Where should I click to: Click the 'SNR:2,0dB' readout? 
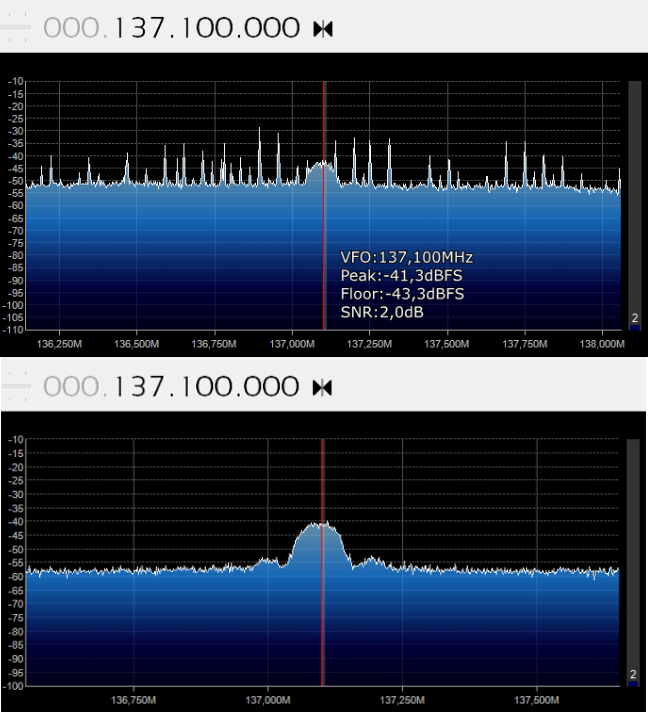click(382, 312)
